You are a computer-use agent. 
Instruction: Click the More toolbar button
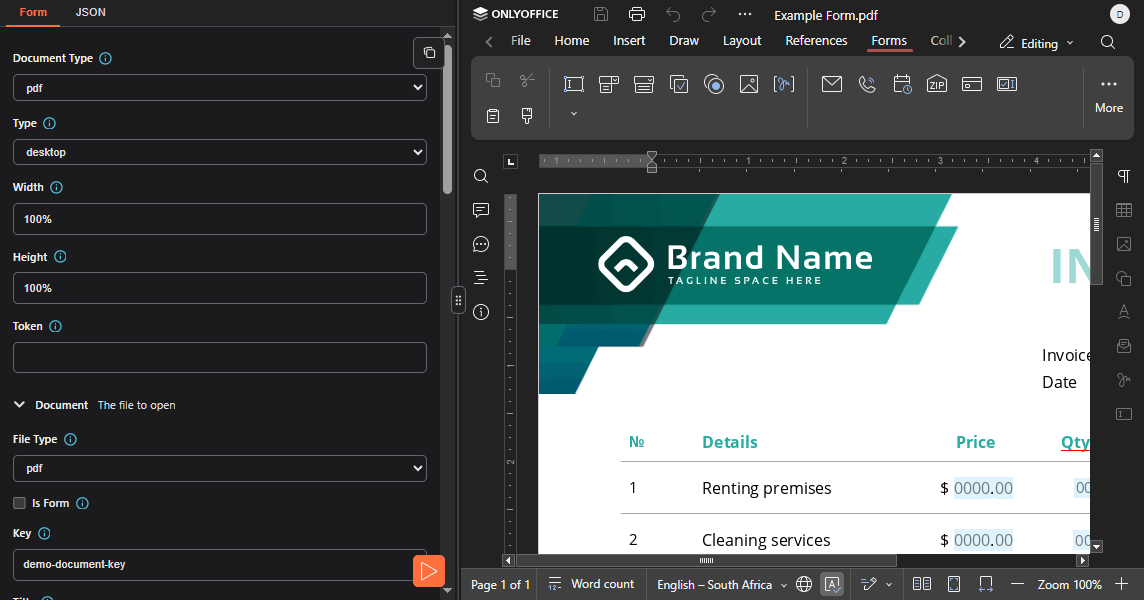coord(1108,95)
